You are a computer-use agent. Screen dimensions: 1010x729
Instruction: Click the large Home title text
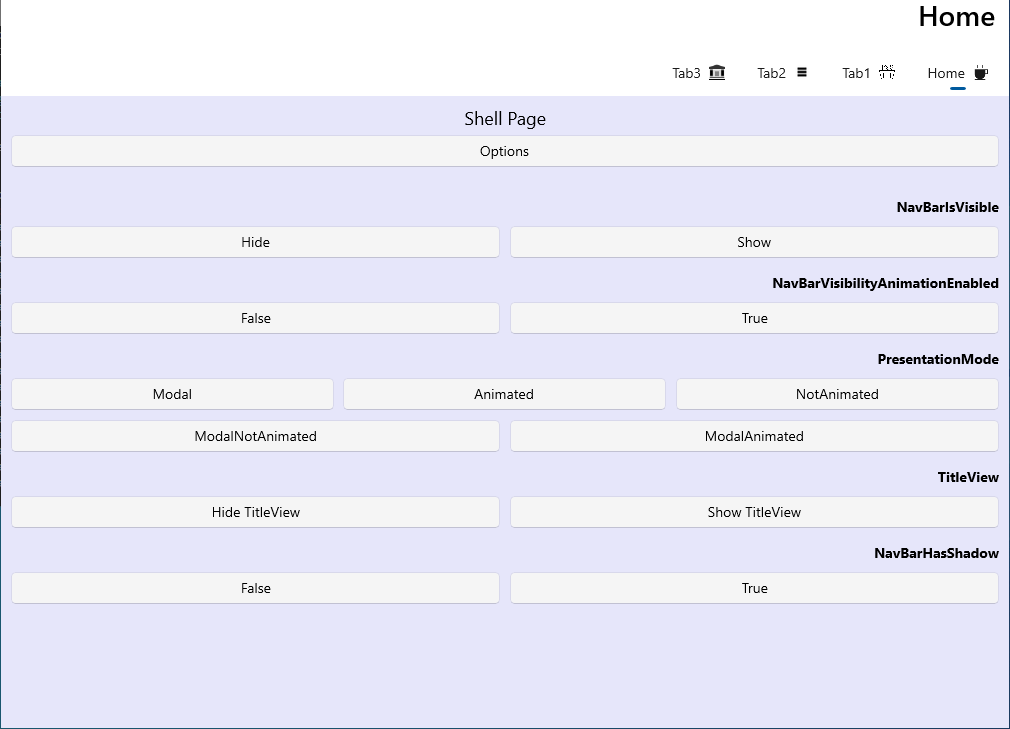coord(957,16)
